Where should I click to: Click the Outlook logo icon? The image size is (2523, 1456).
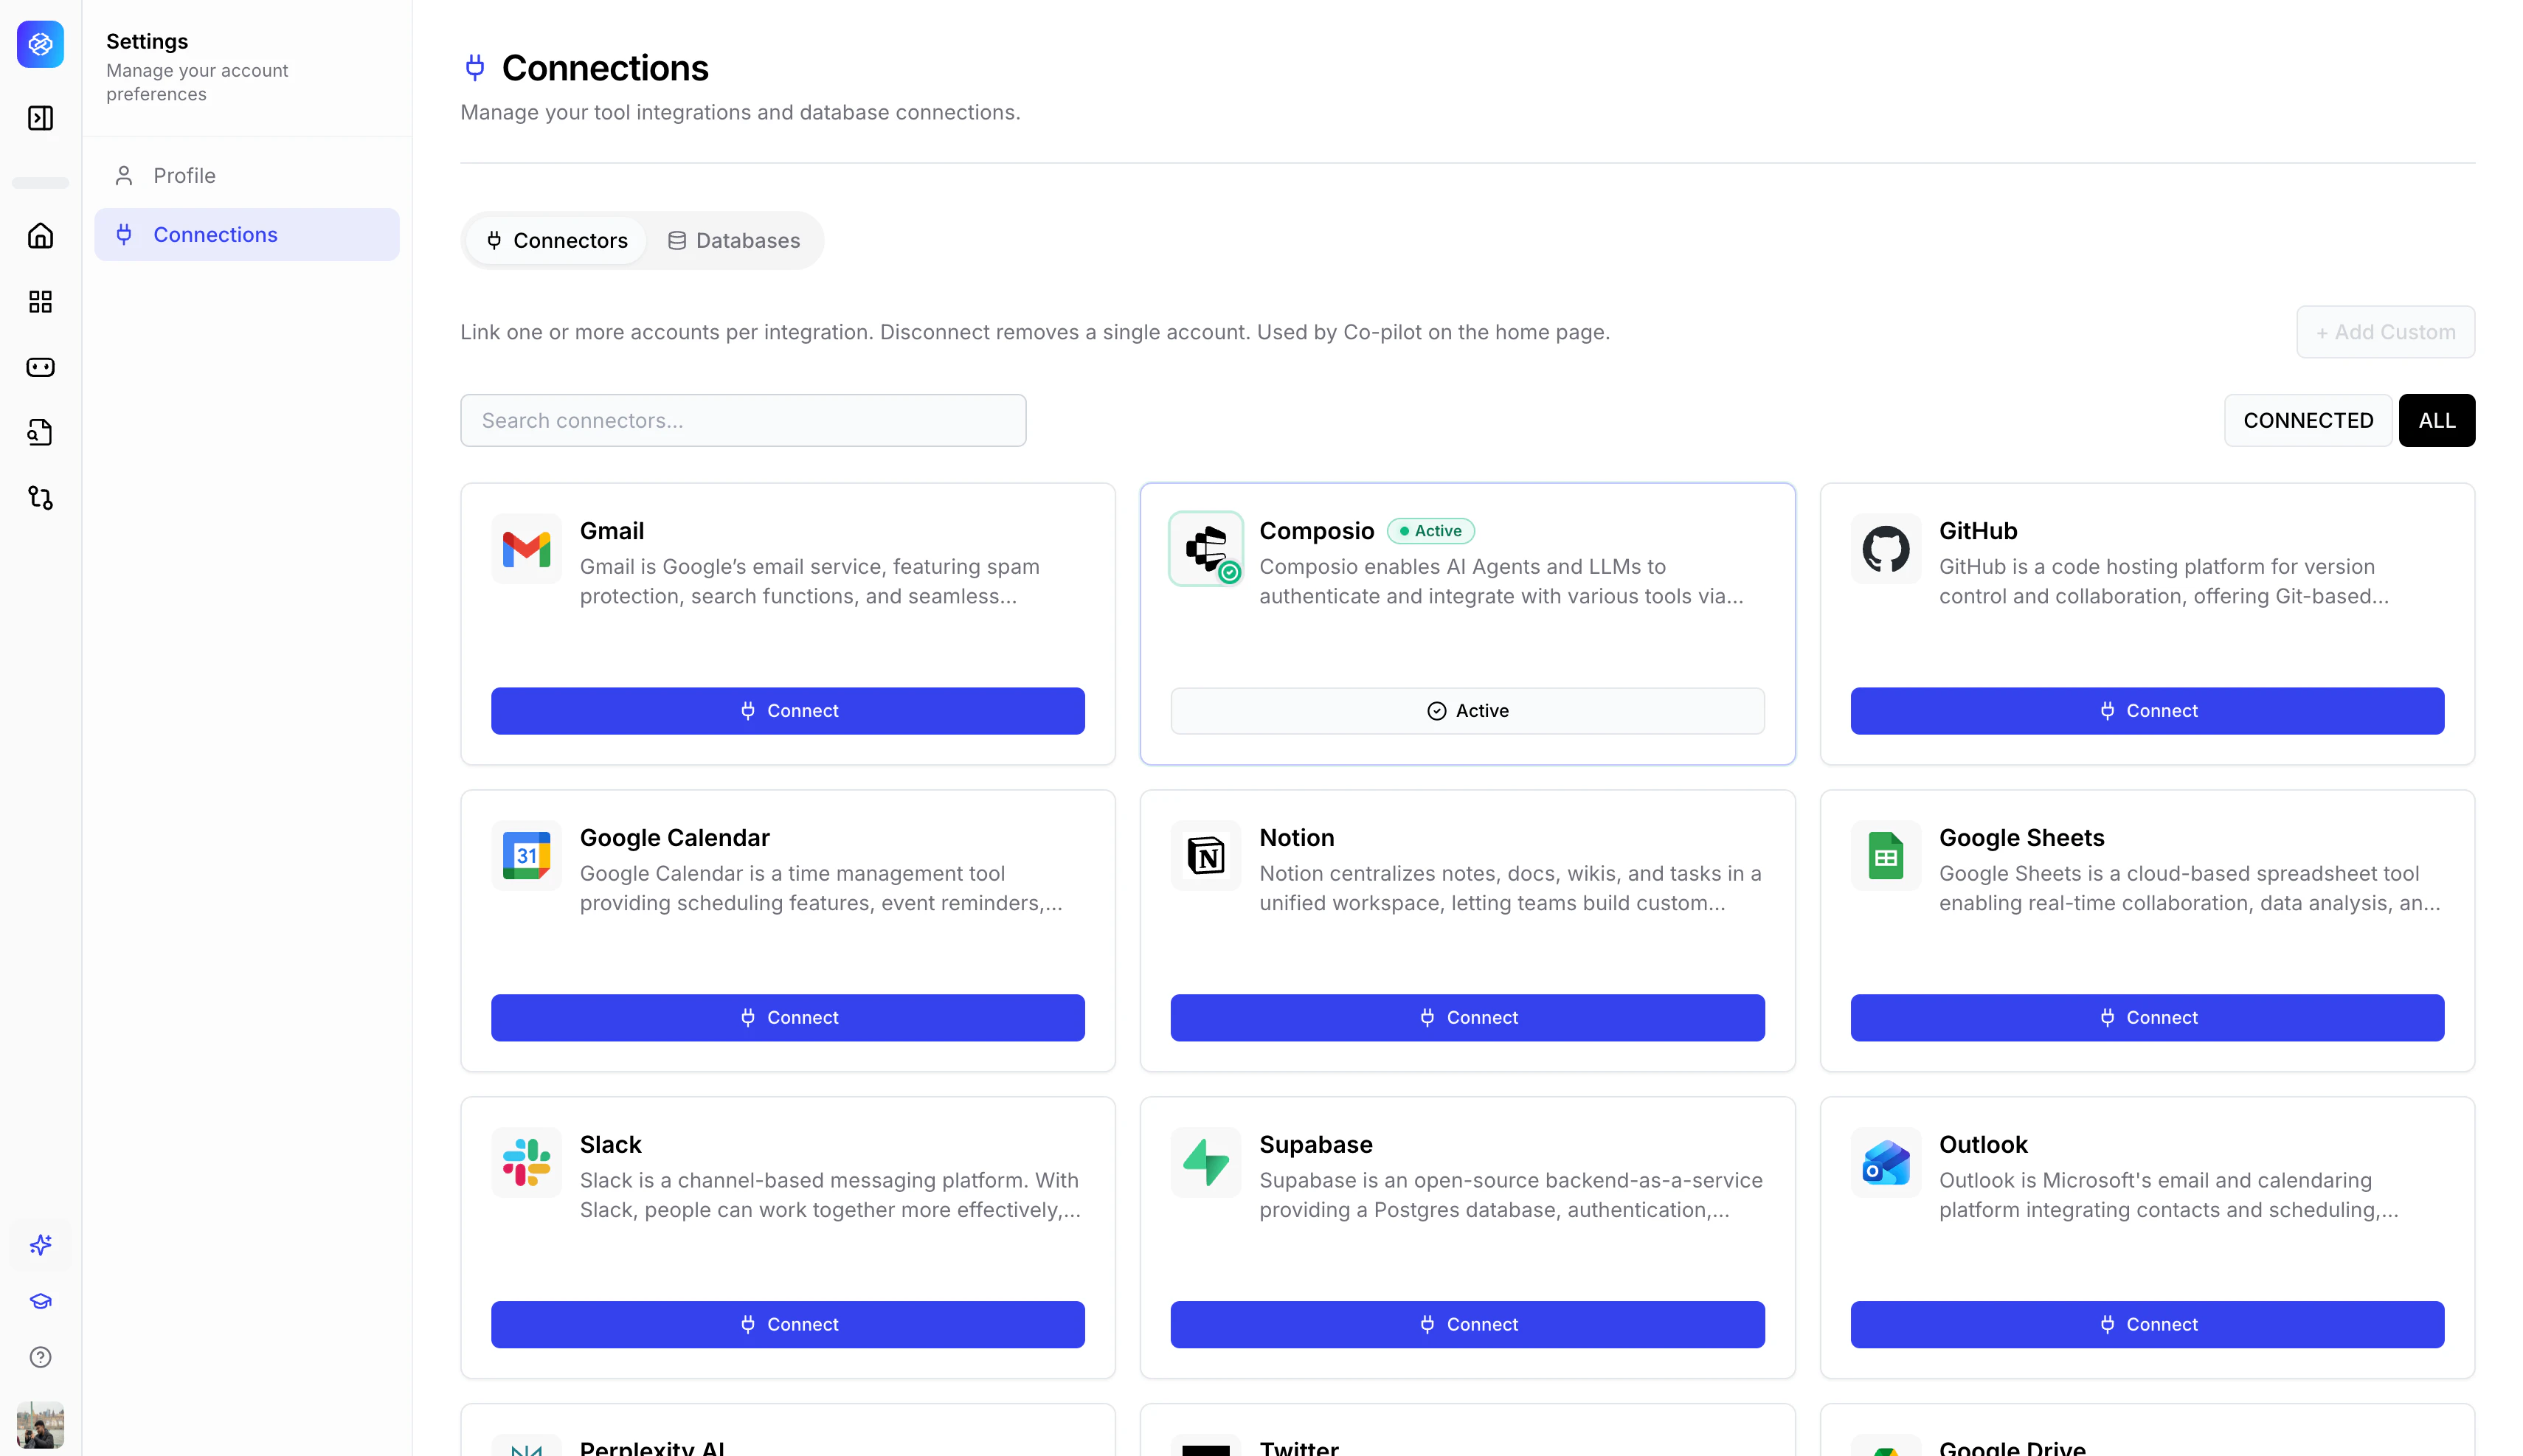point(1885,1163)
